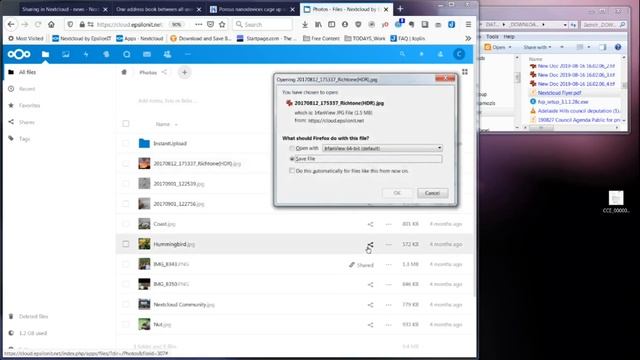The height and width of the screenshot is (360, 640).
Task: Open the IrfanView application dropdown
Action: (x=382, y=148)
